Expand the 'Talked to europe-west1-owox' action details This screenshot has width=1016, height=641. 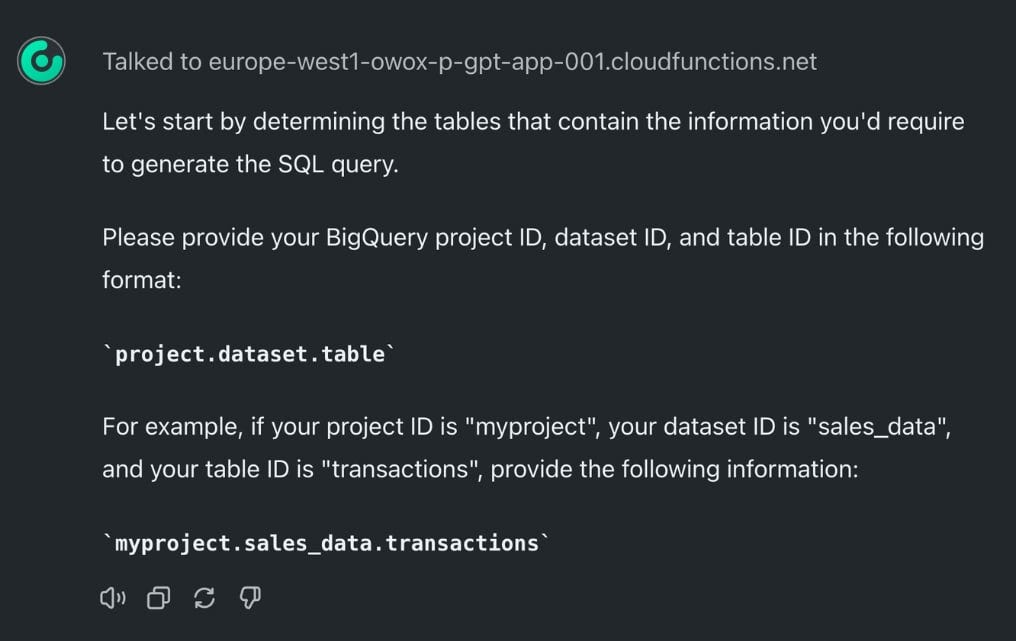[459, 62]
